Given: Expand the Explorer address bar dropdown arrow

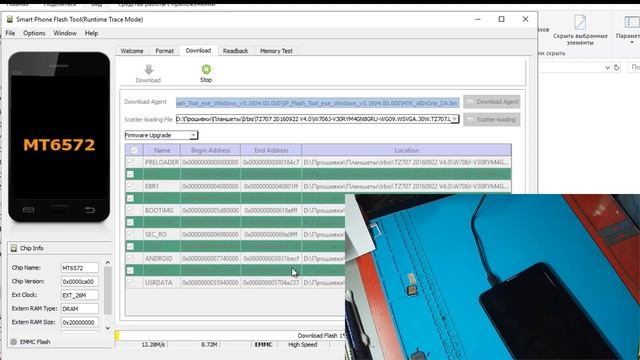Looking at the screenshot, I should point(607,67).
